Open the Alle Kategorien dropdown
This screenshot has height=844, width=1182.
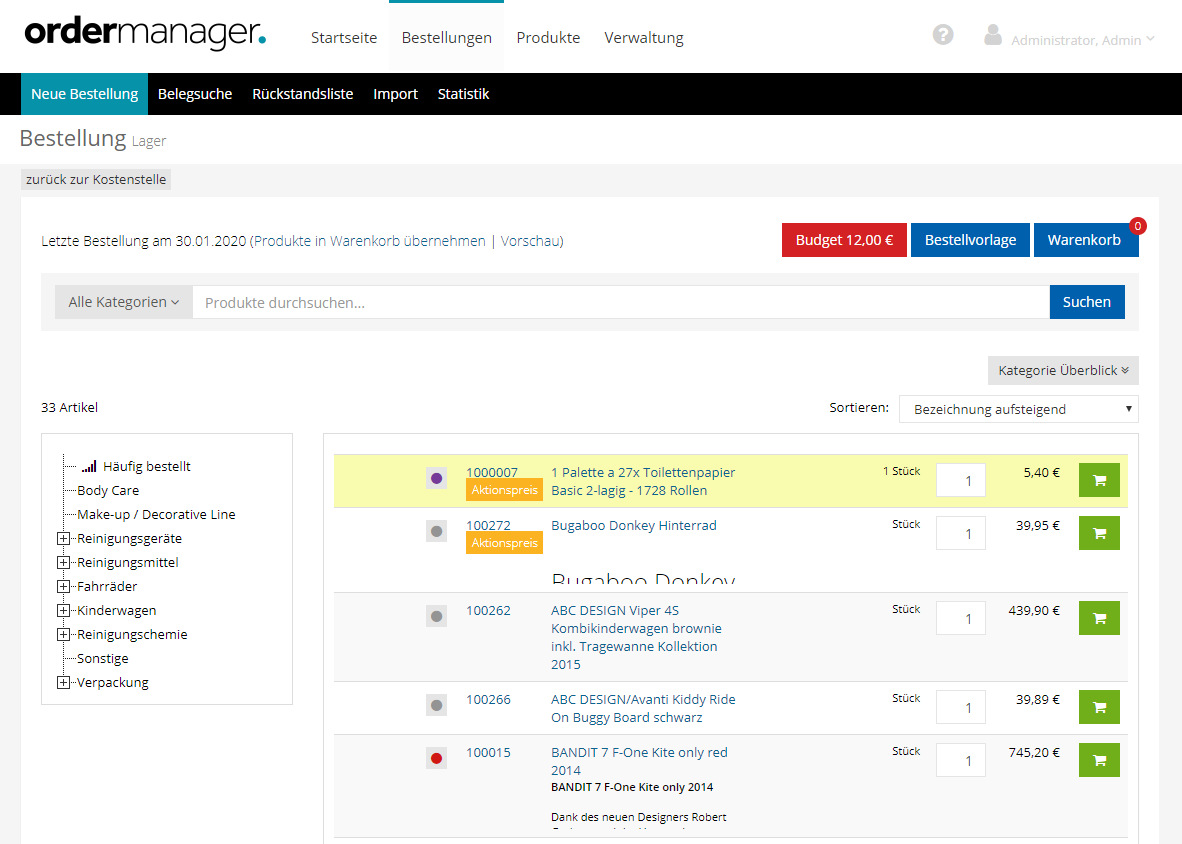coord(123,302)
